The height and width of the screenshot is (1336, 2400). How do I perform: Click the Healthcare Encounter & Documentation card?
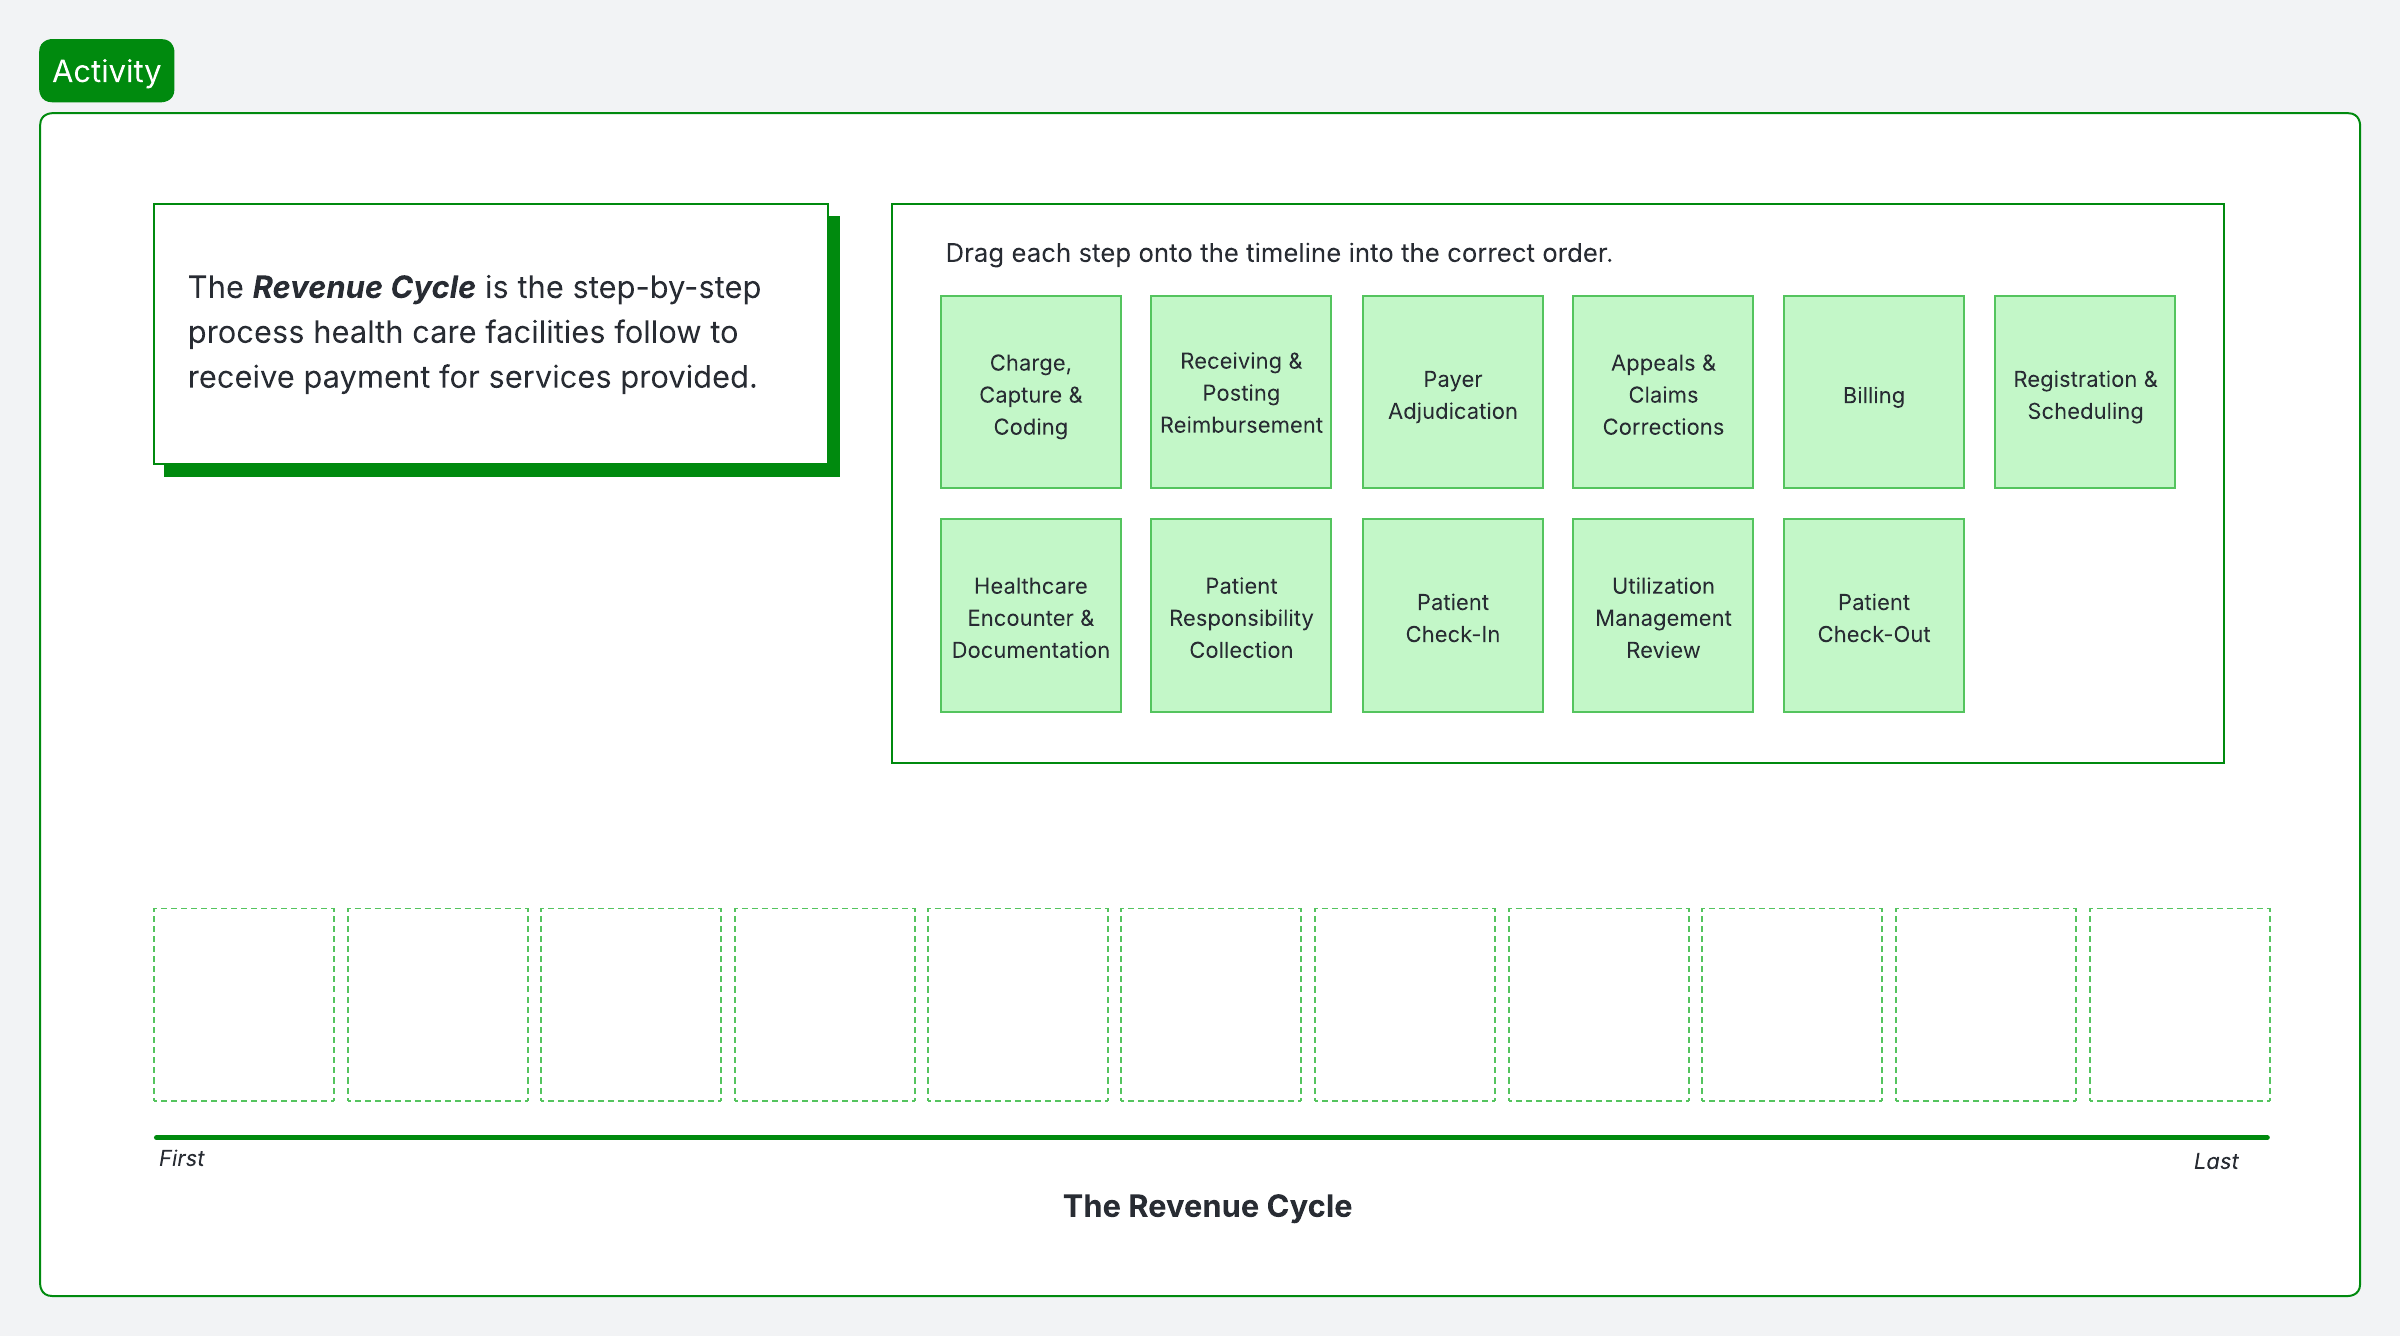[1030, 615]
